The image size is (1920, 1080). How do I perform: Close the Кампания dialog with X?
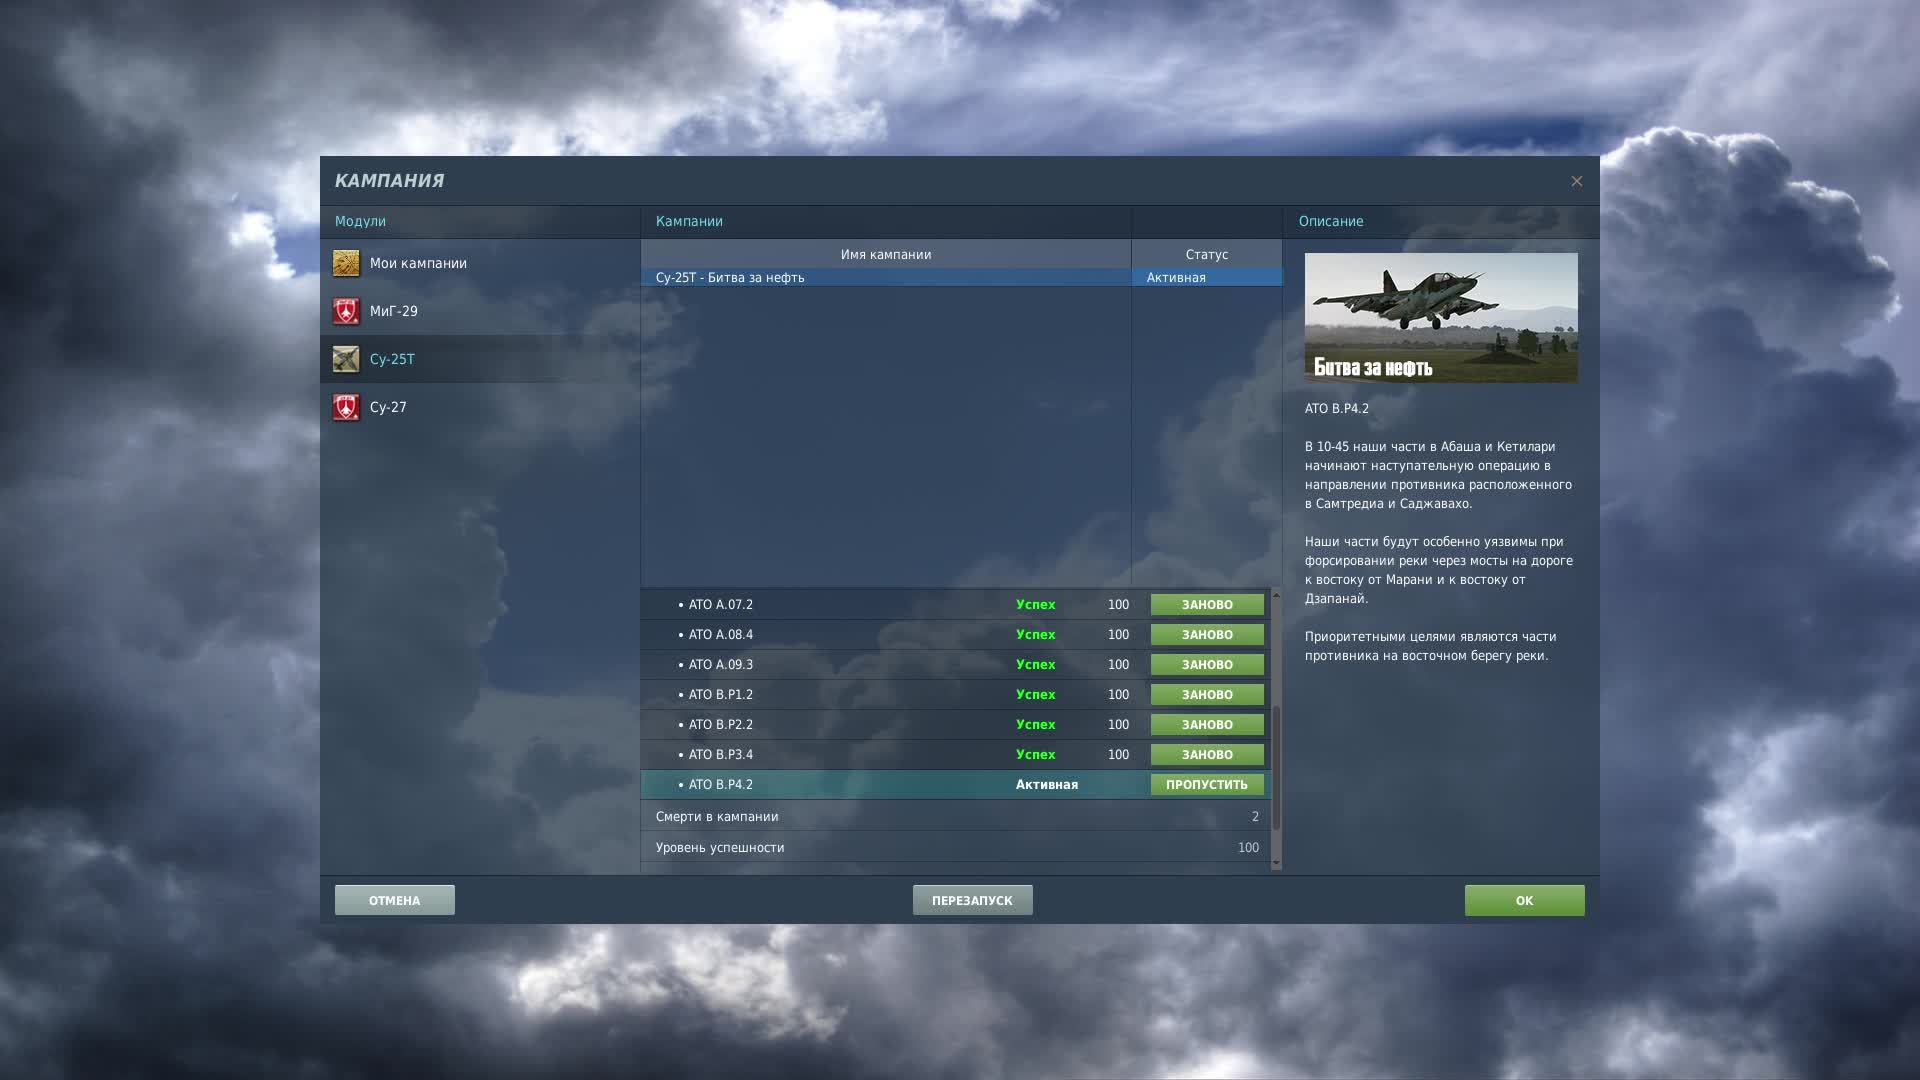[x=1577, y=181]
